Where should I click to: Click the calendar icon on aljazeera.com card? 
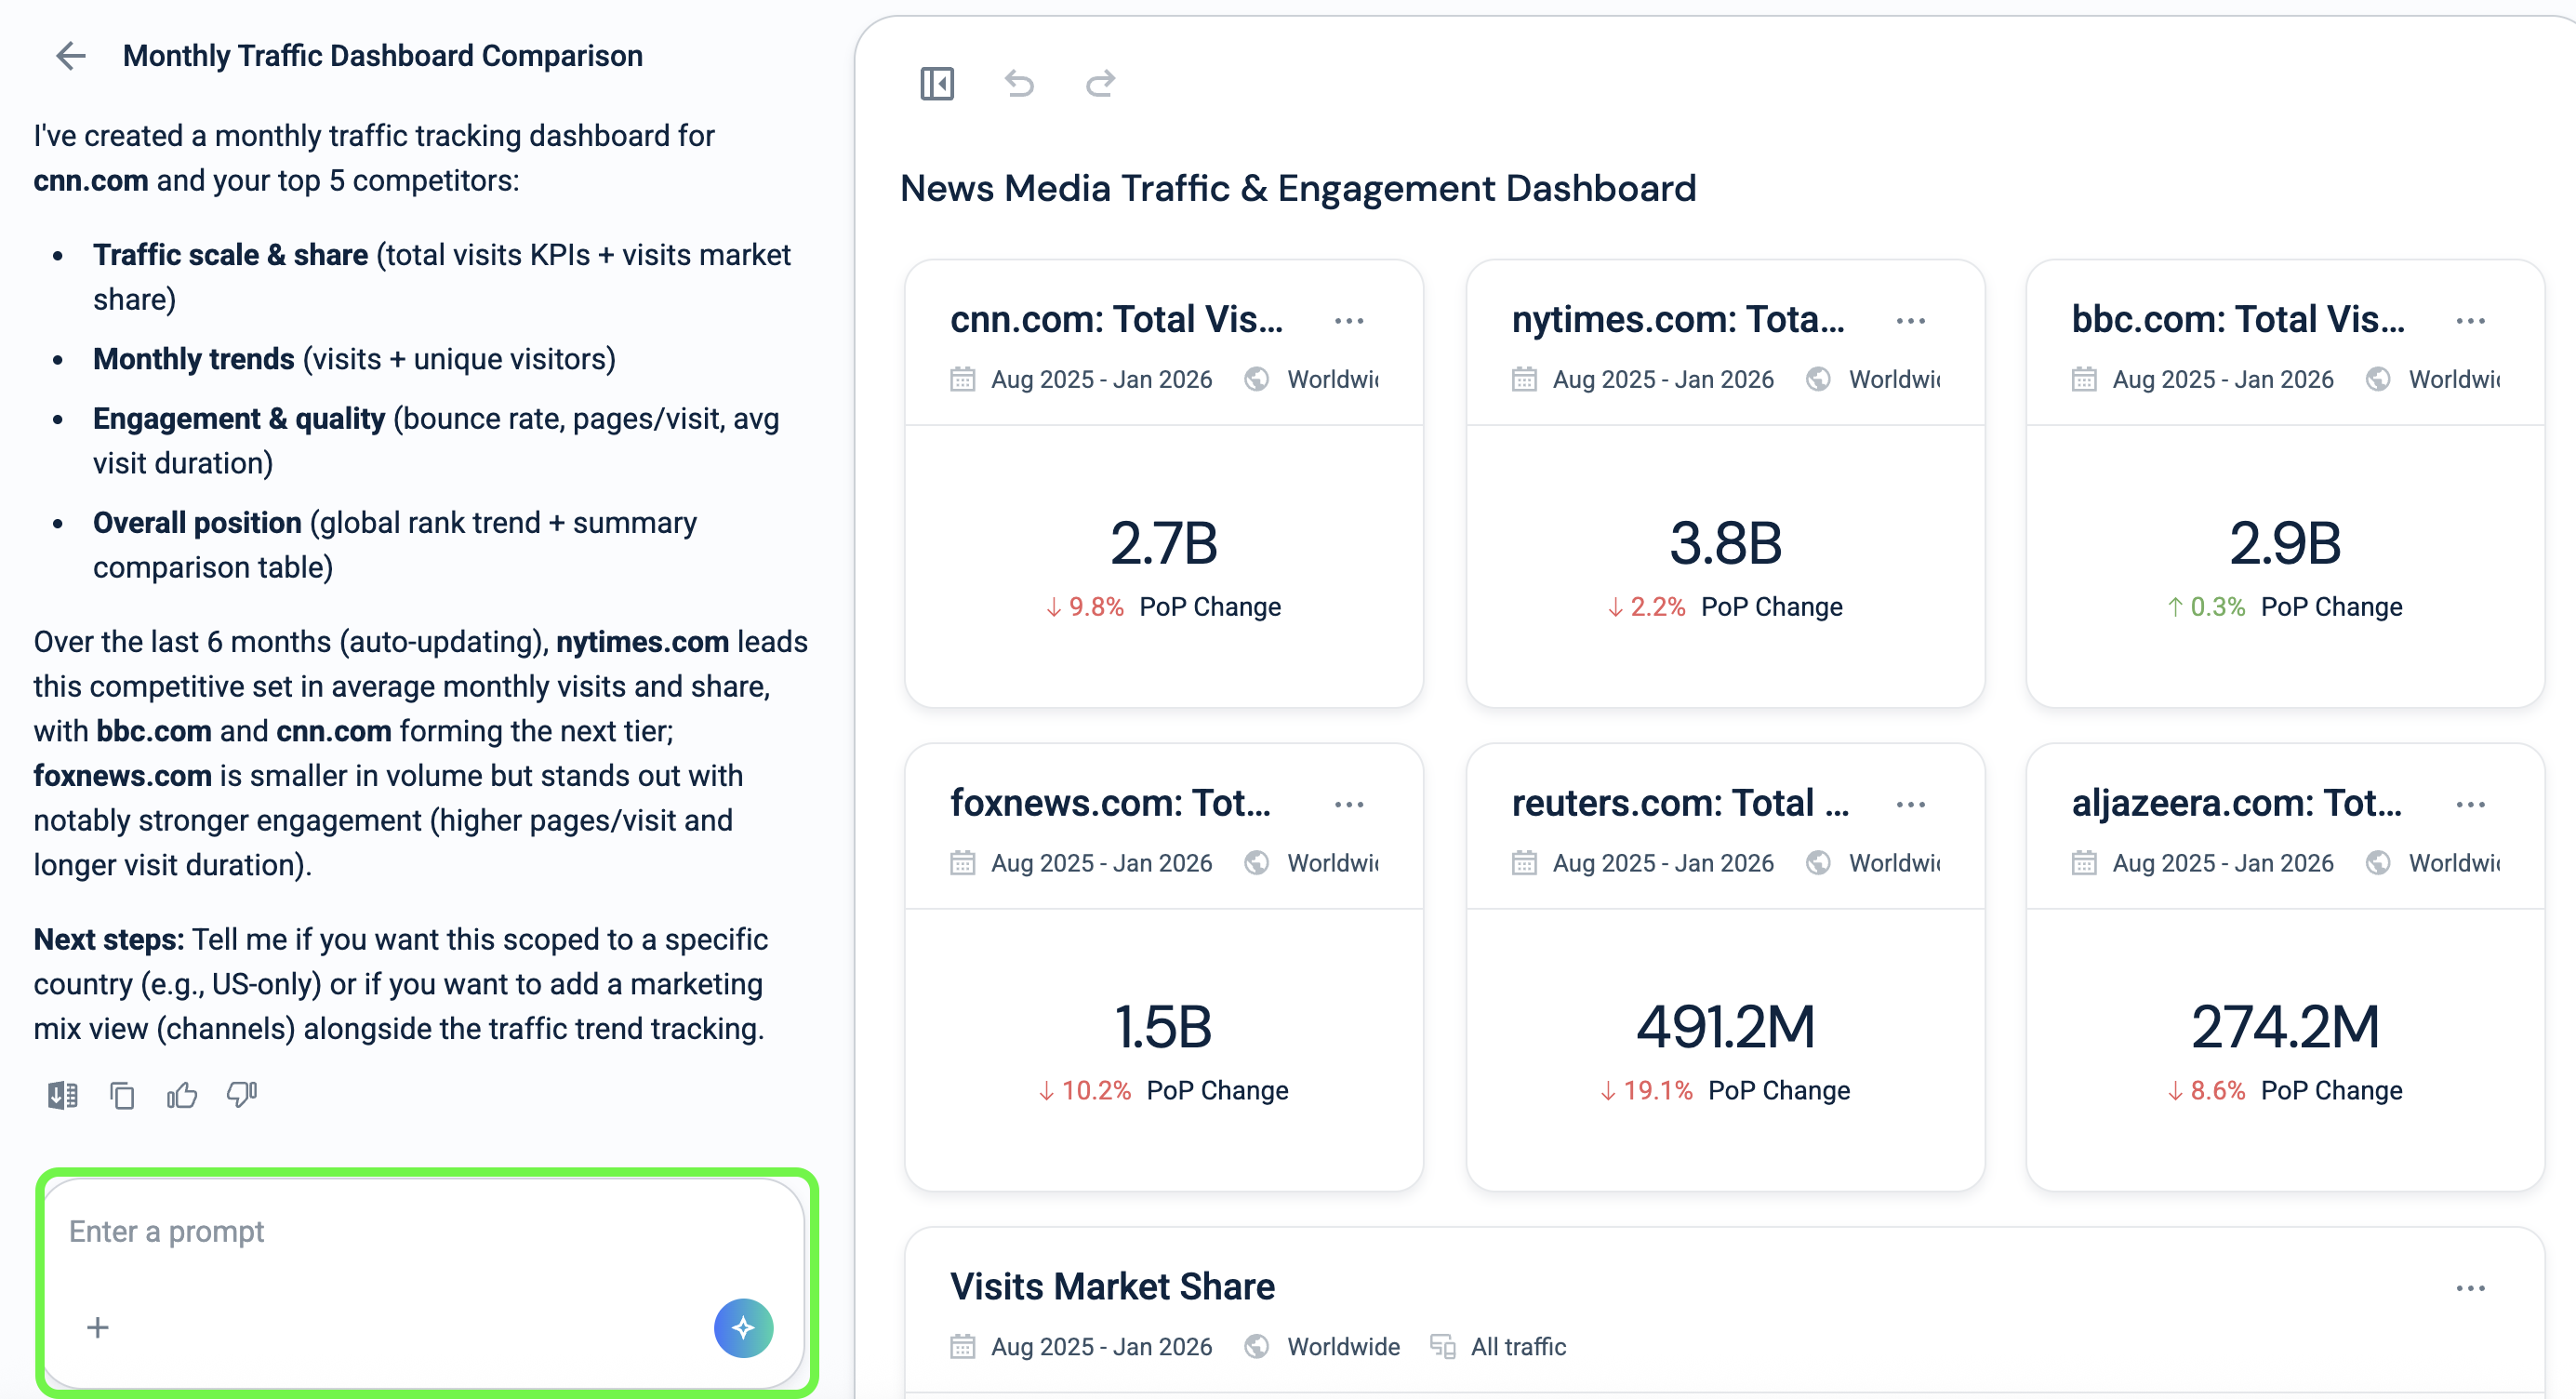2083,862
